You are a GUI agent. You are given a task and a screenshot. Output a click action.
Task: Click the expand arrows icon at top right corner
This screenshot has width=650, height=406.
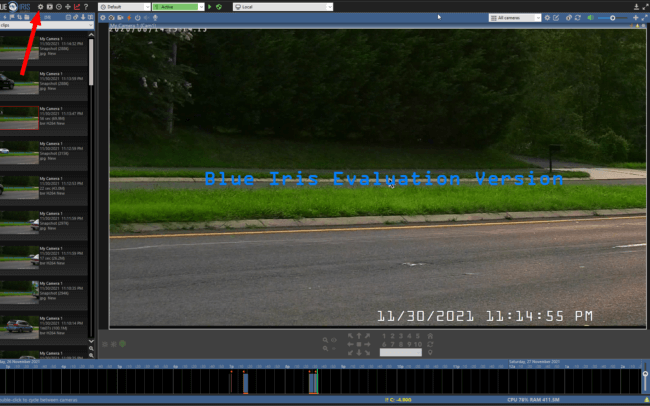(645, 7)
